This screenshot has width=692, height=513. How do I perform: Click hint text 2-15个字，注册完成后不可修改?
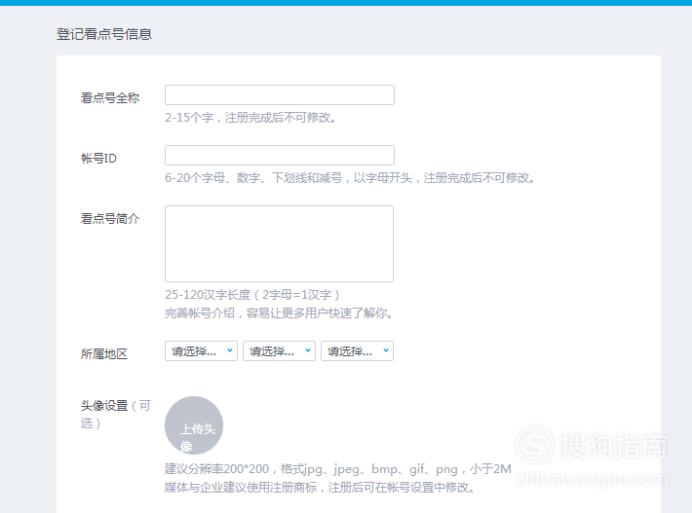(250, 117)
